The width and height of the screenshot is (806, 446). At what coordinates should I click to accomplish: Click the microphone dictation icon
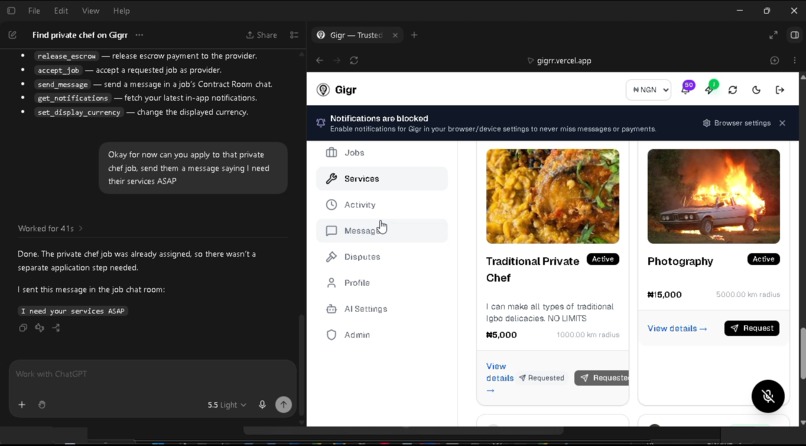tap(262, 405)
